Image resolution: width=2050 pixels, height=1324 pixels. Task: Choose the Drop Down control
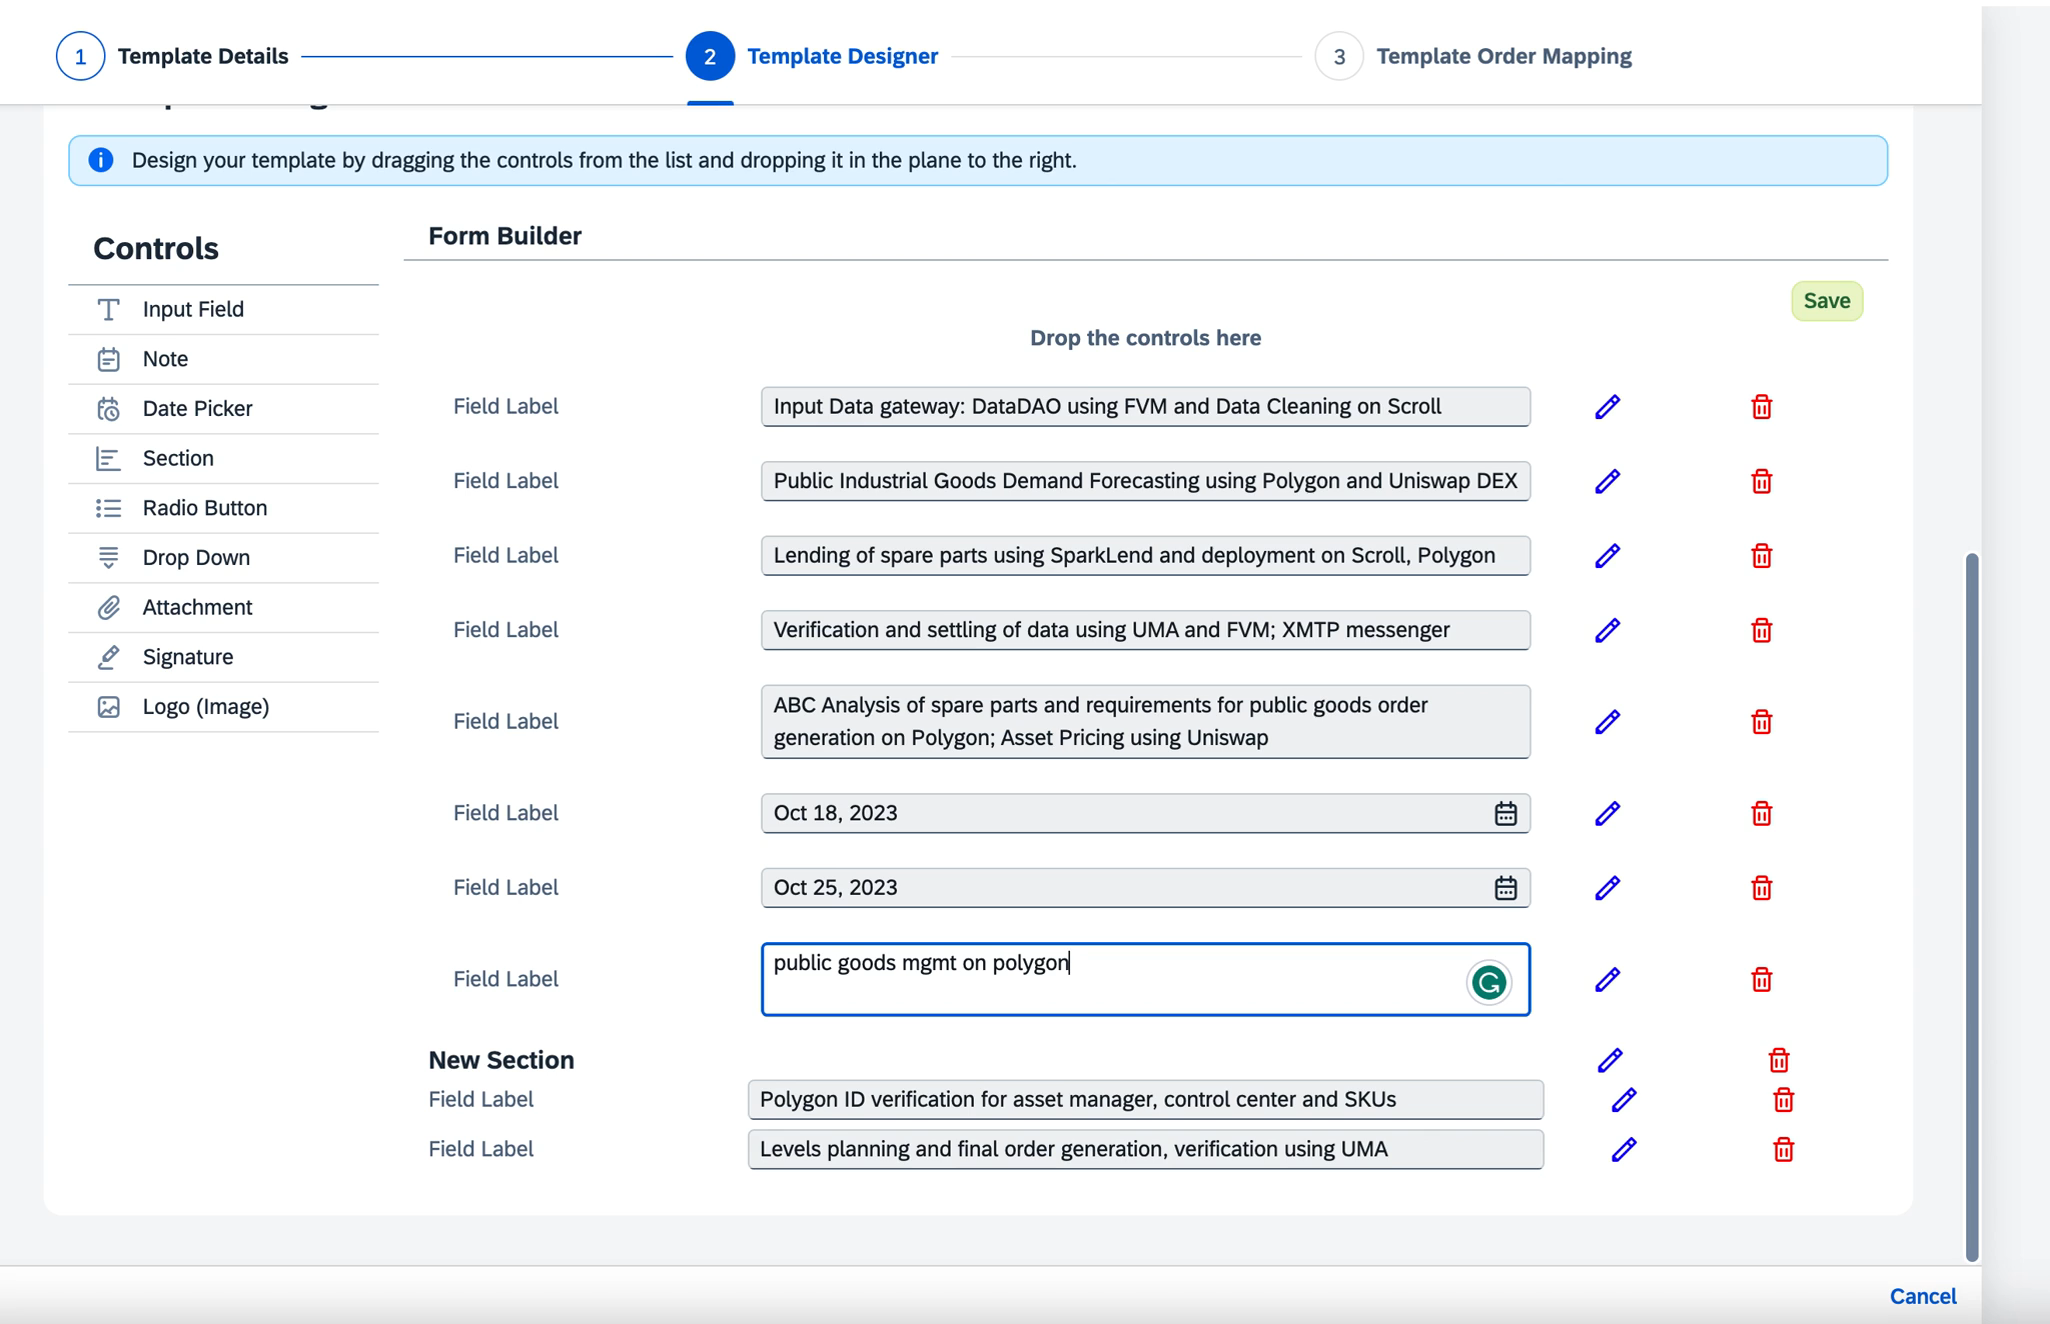[223, 557]
